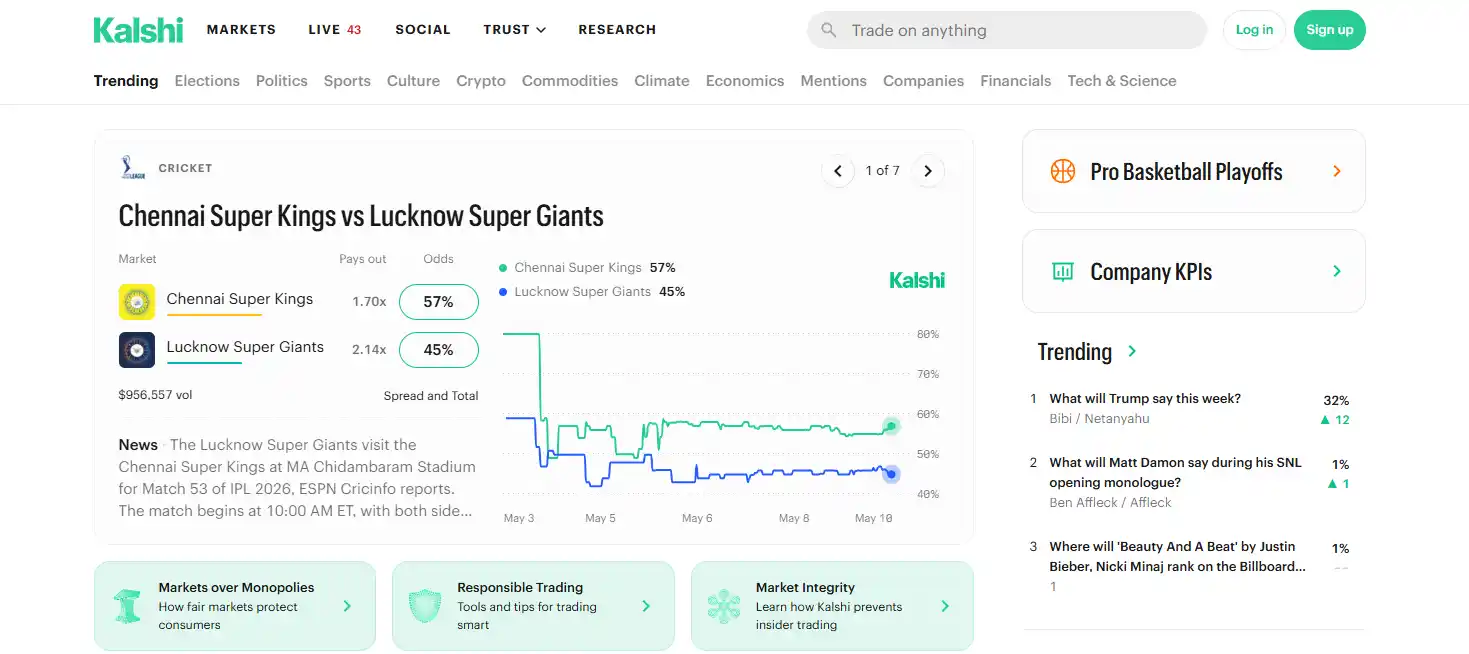
Task: Click the Market Integrity network icon
Action: click(724, 606)
